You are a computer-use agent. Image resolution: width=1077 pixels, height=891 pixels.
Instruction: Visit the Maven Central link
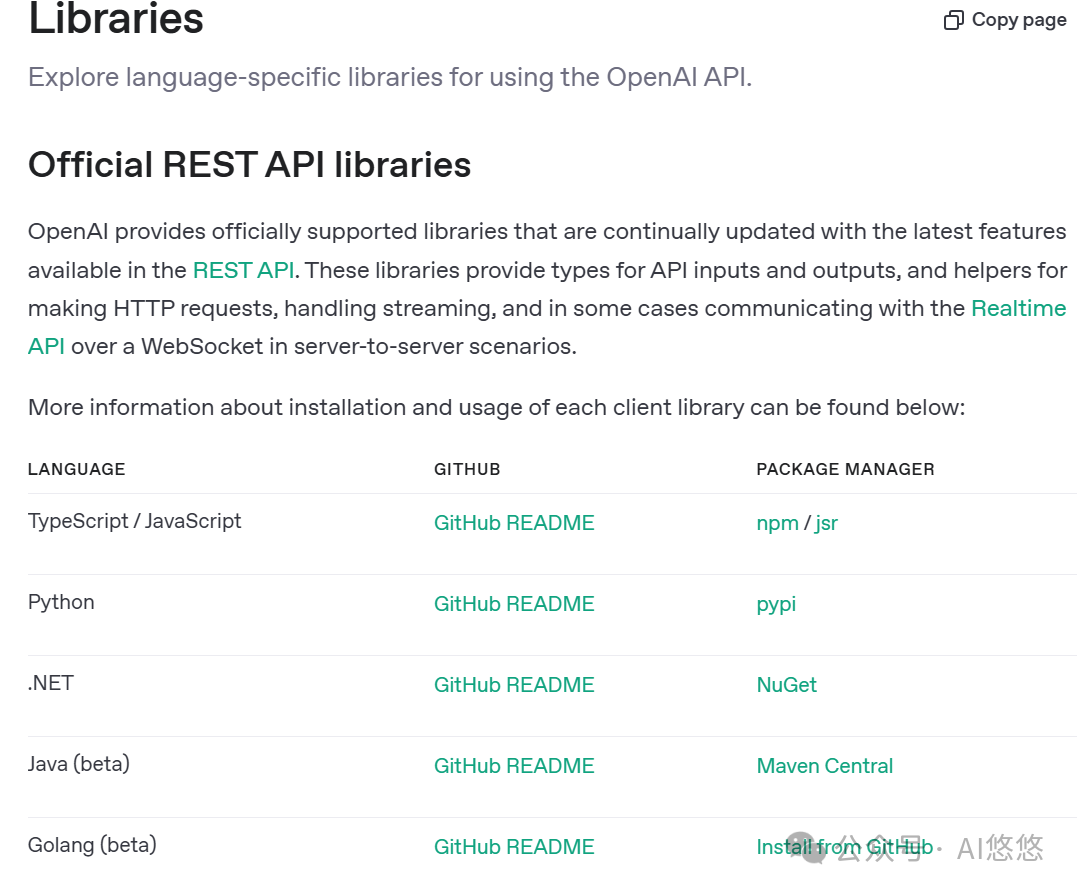(824, 766)
